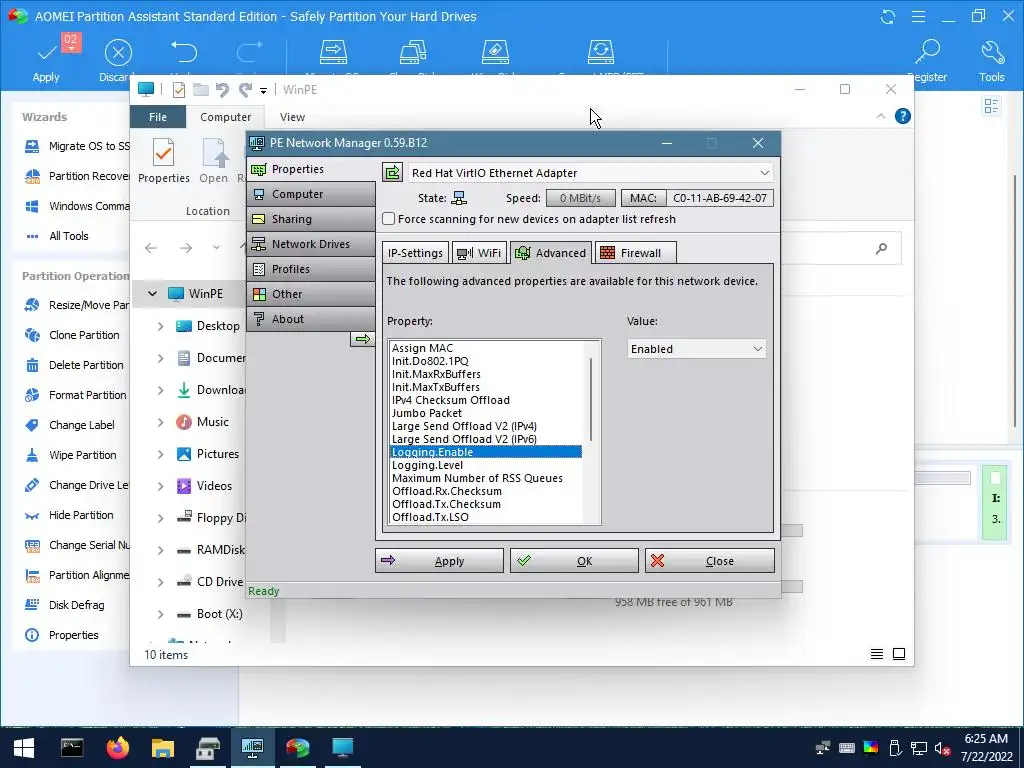
Task: Click the Close button in PE Network Manager
Action: pyautogui.click(x=710, y=561)
